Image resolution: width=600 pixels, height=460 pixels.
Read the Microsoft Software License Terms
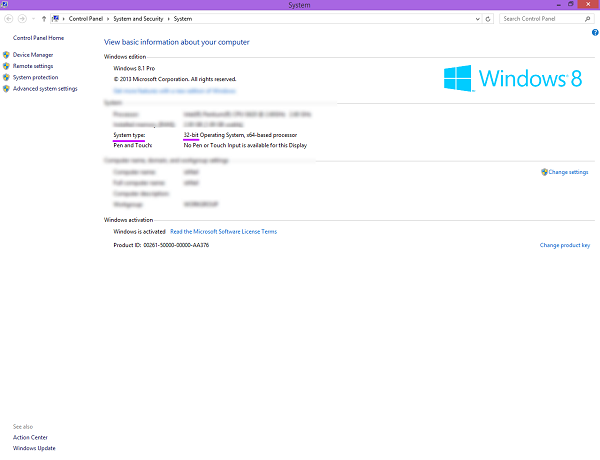223,232
